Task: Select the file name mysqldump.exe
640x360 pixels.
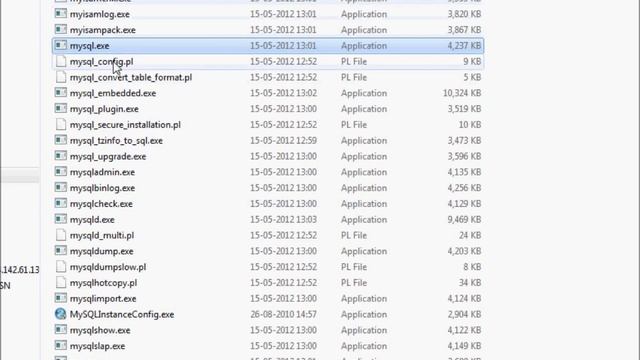Action: click(x=101, y=251)
